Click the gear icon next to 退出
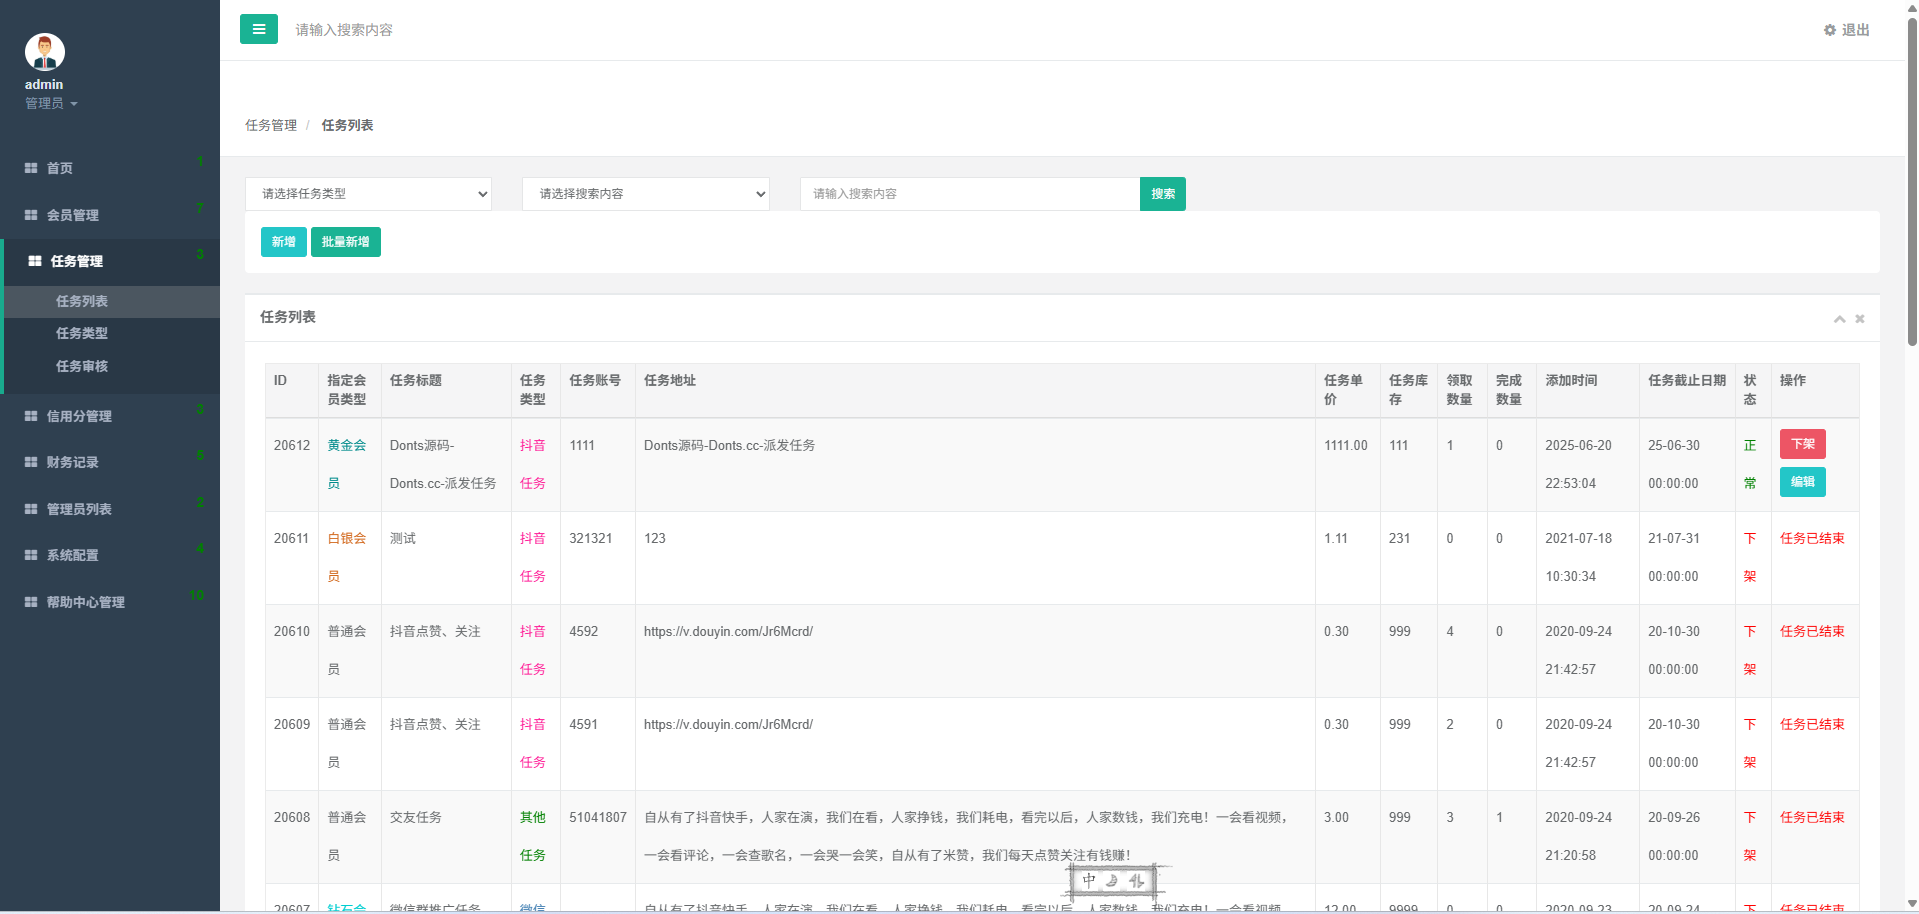This screenshot has height=914, width=1919. tap(1829, 30)
